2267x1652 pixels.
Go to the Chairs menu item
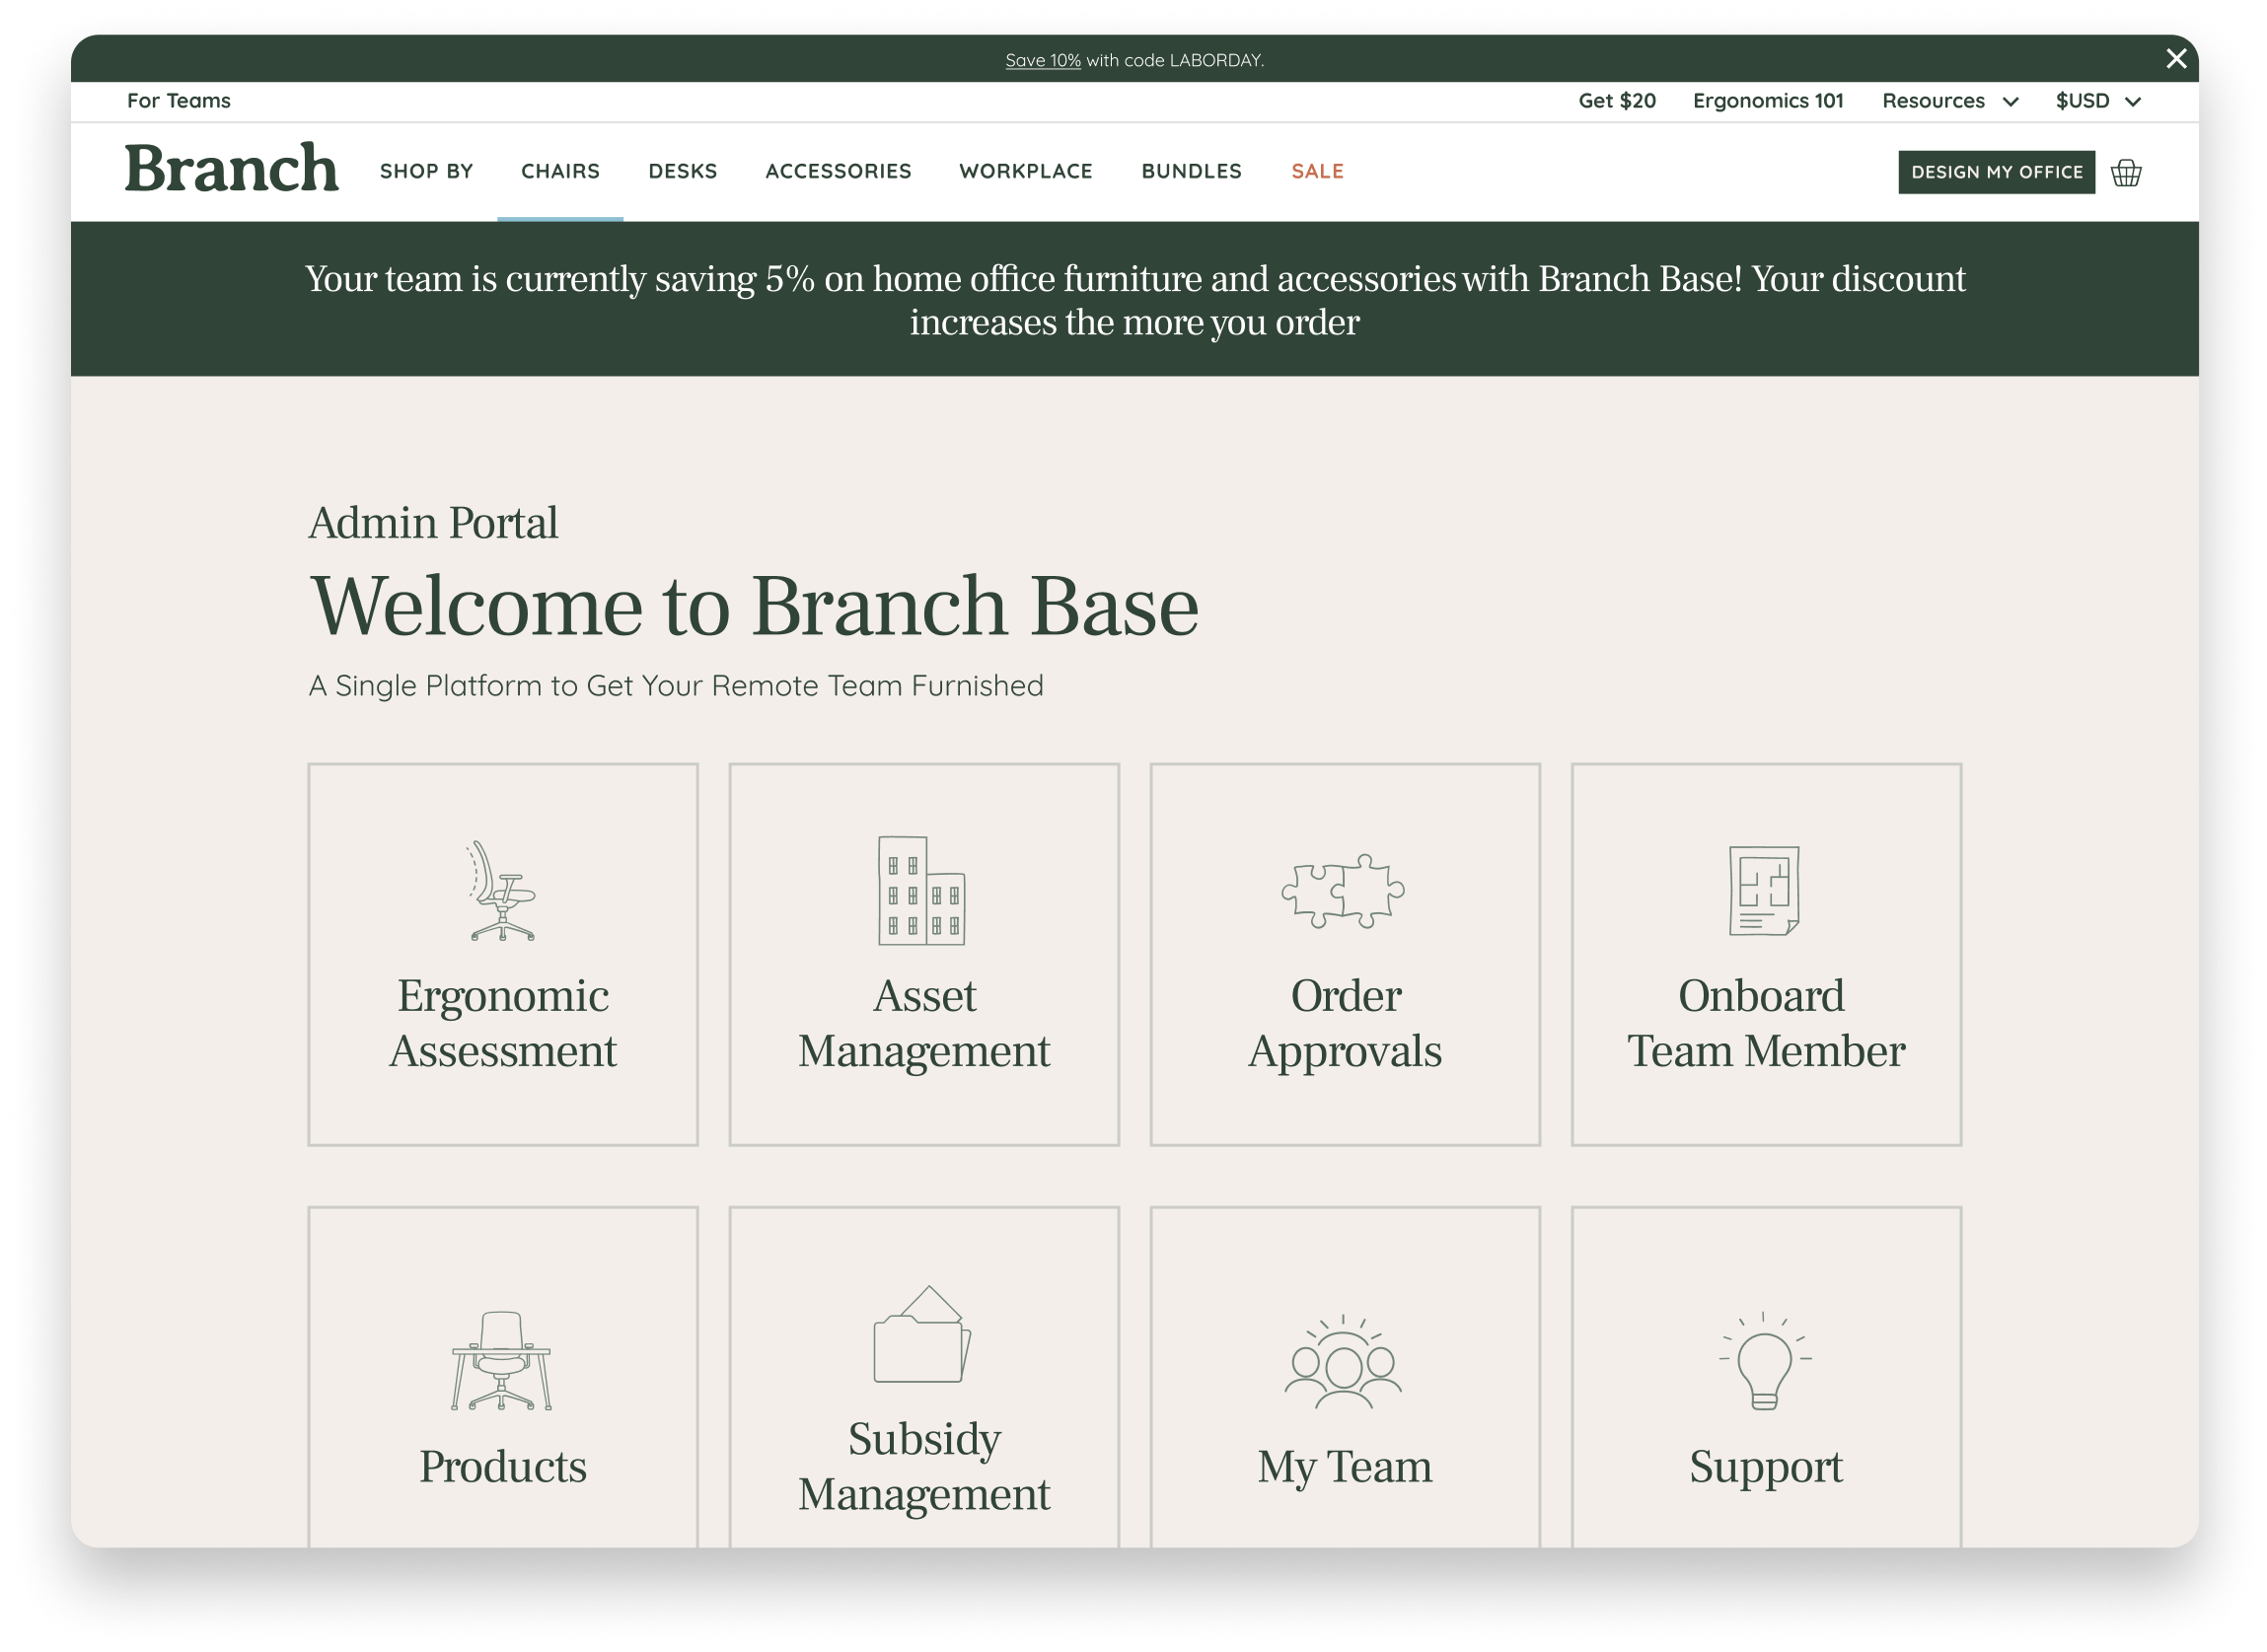pyautogui.click(x=560, y=172)
